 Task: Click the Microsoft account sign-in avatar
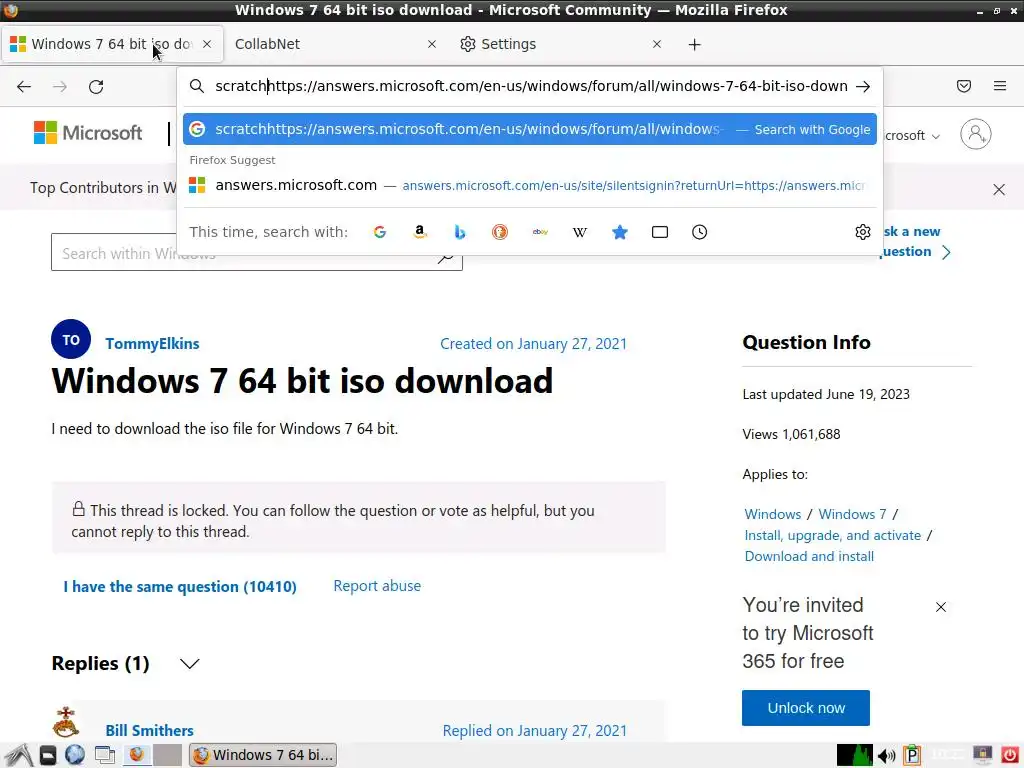(976, 134)
